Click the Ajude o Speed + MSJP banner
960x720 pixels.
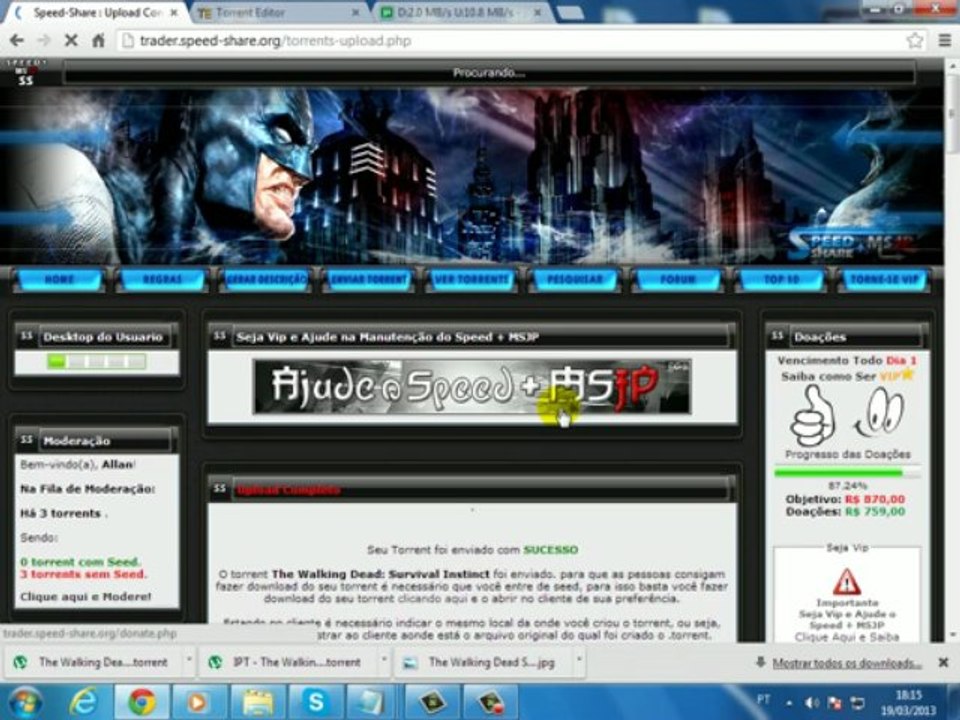pyautogui.click(x=472, y=387)
